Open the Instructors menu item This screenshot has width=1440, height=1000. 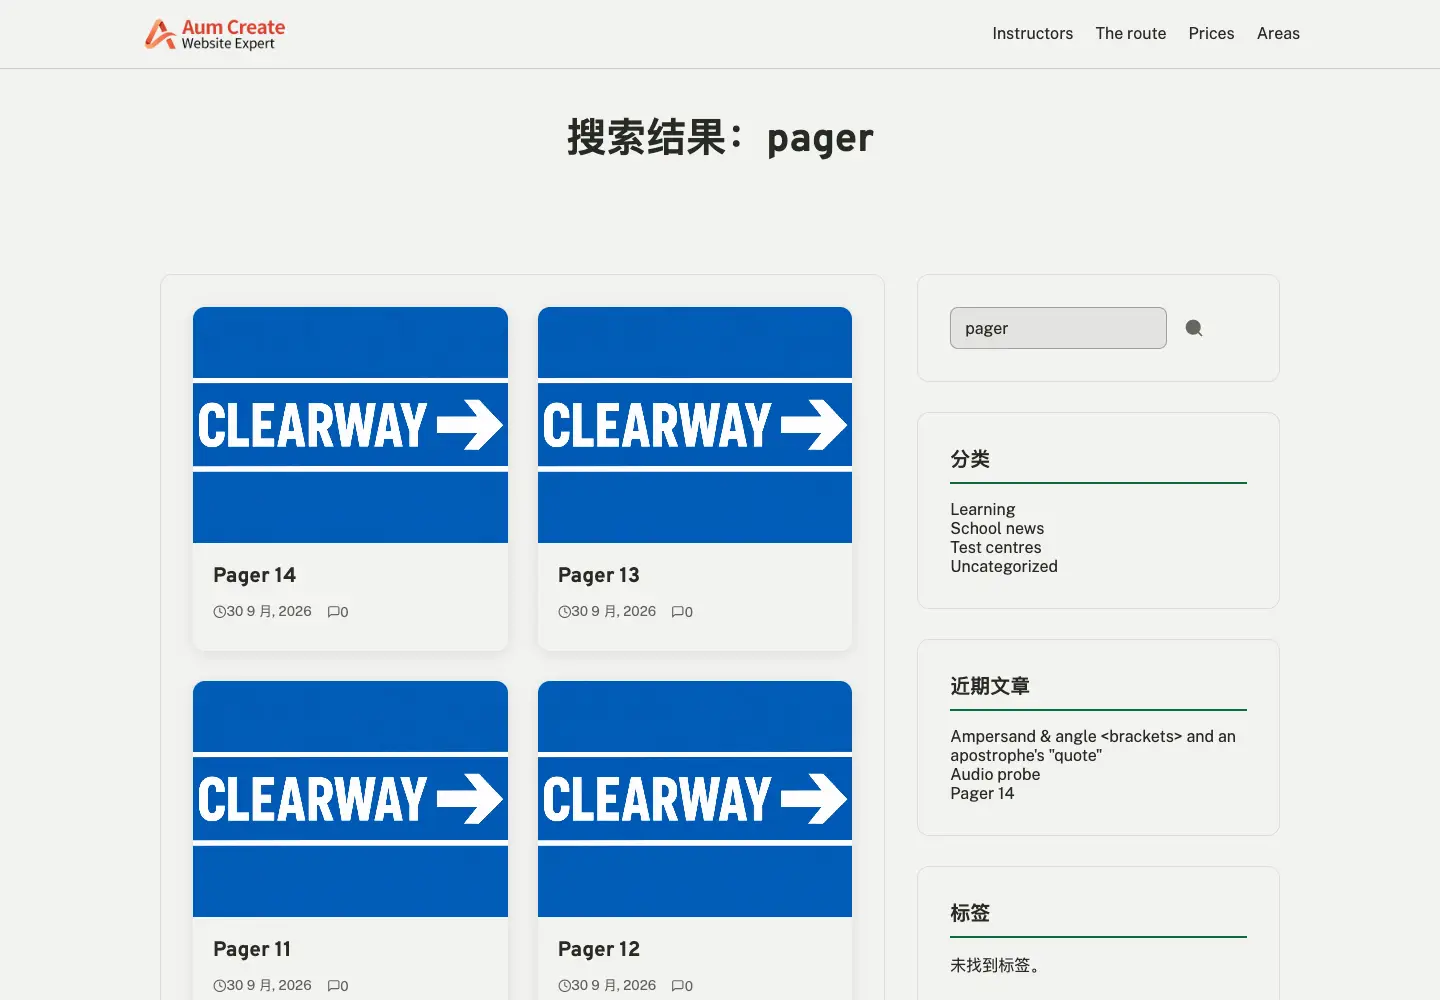point(1032,34)
